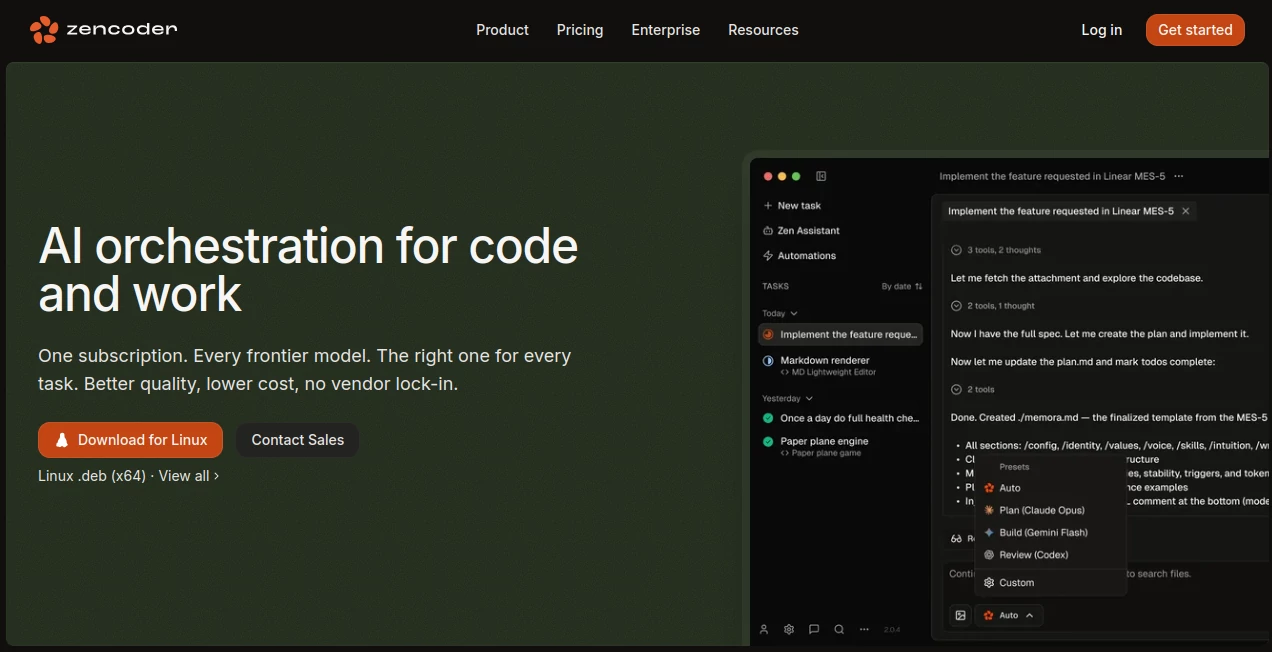Open the Pricing page
Viewport: 1272px width, 652px height.
tap(580, 30)
